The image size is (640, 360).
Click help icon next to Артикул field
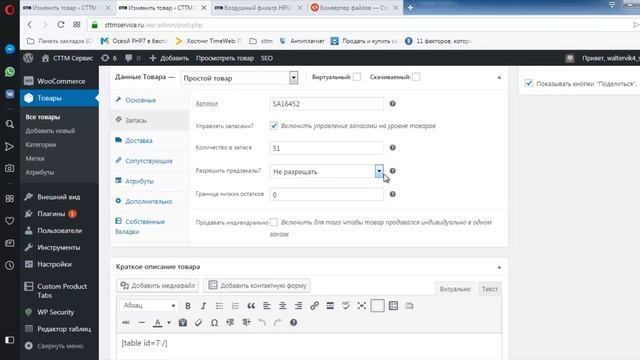pyautogui.click(x=392, y=104)
